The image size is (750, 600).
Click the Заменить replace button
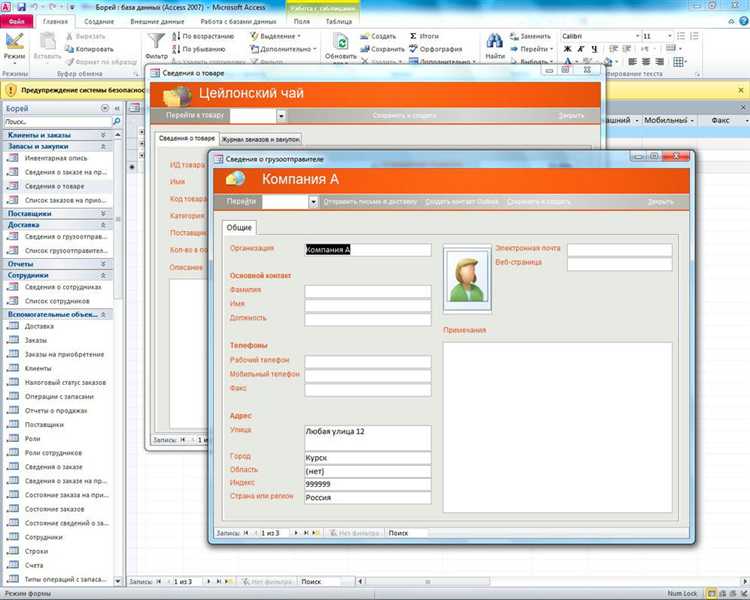click(x=530, y=36)
